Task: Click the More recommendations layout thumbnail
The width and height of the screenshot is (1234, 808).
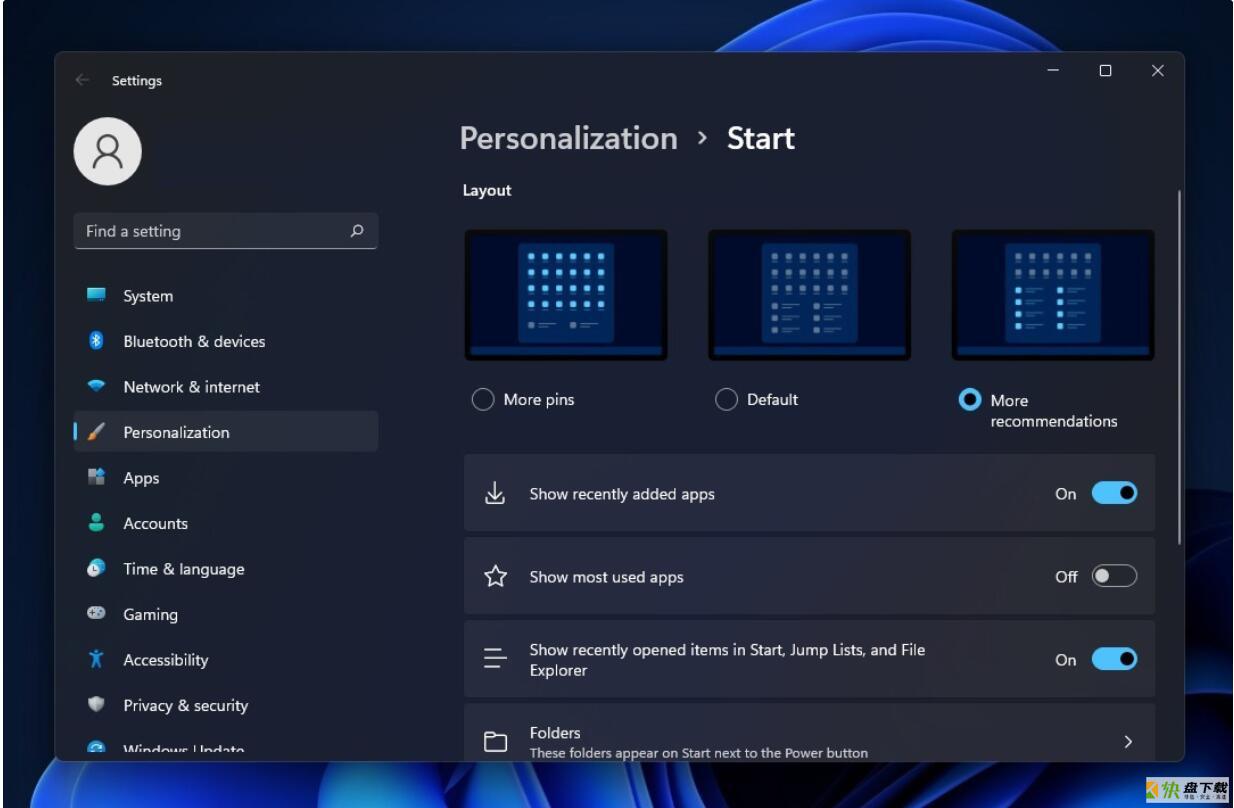Action: point(1053,295)
